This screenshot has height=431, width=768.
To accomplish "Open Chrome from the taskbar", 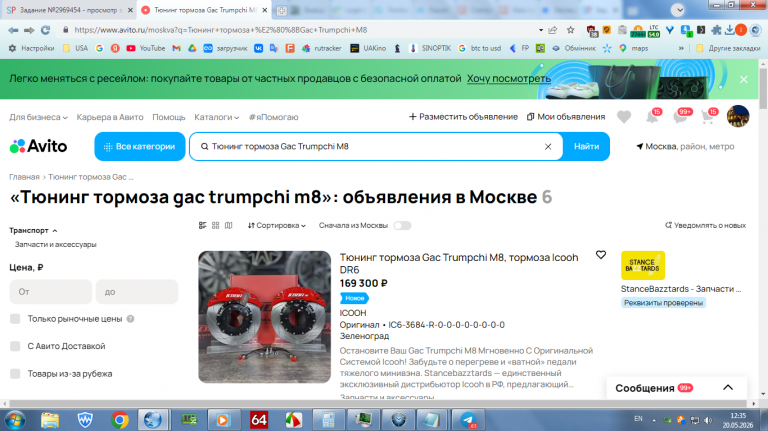I will (x=119, y=420).
